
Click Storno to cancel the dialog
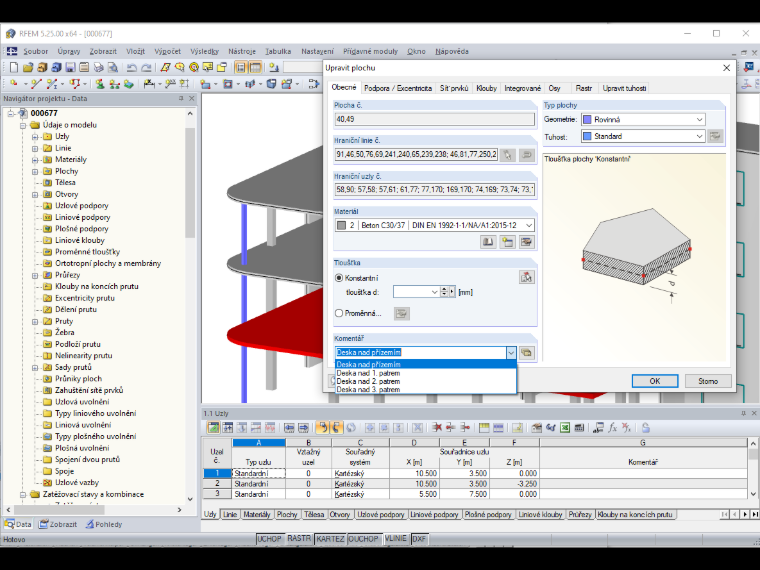pyautogui.click(x=708, y=381)
